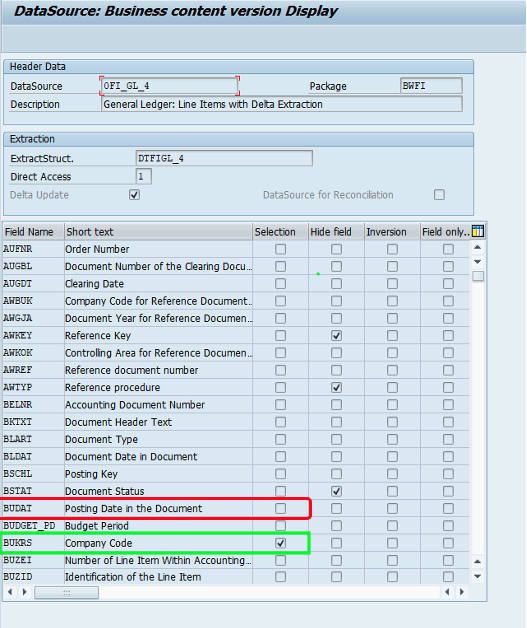Screen dimensions: 527x628
Task: Click the Package field BWFI
Action: [431, 86]
